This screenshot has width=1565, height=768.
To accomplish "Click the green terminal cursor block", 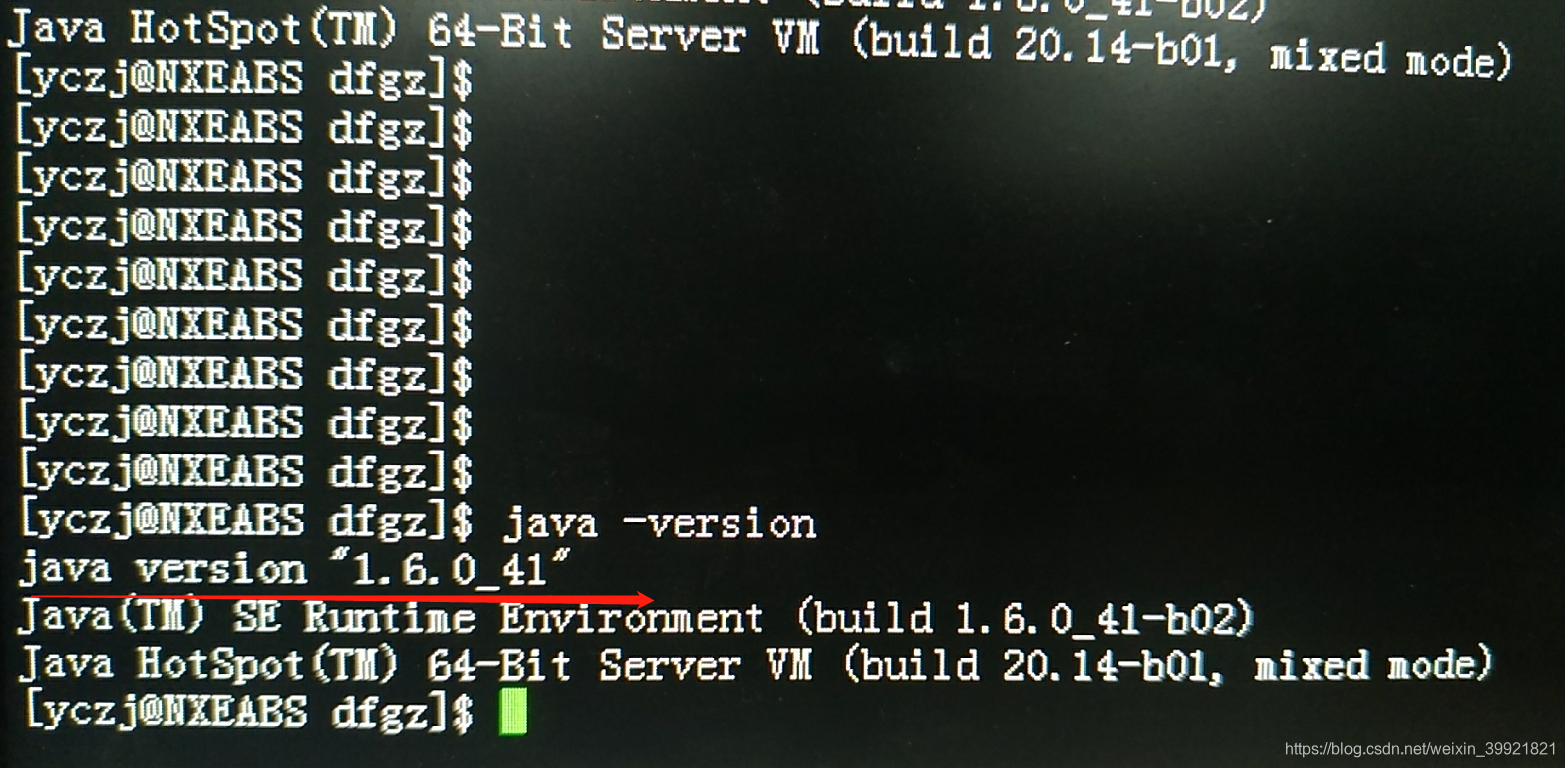I will [x=513, y=712].
